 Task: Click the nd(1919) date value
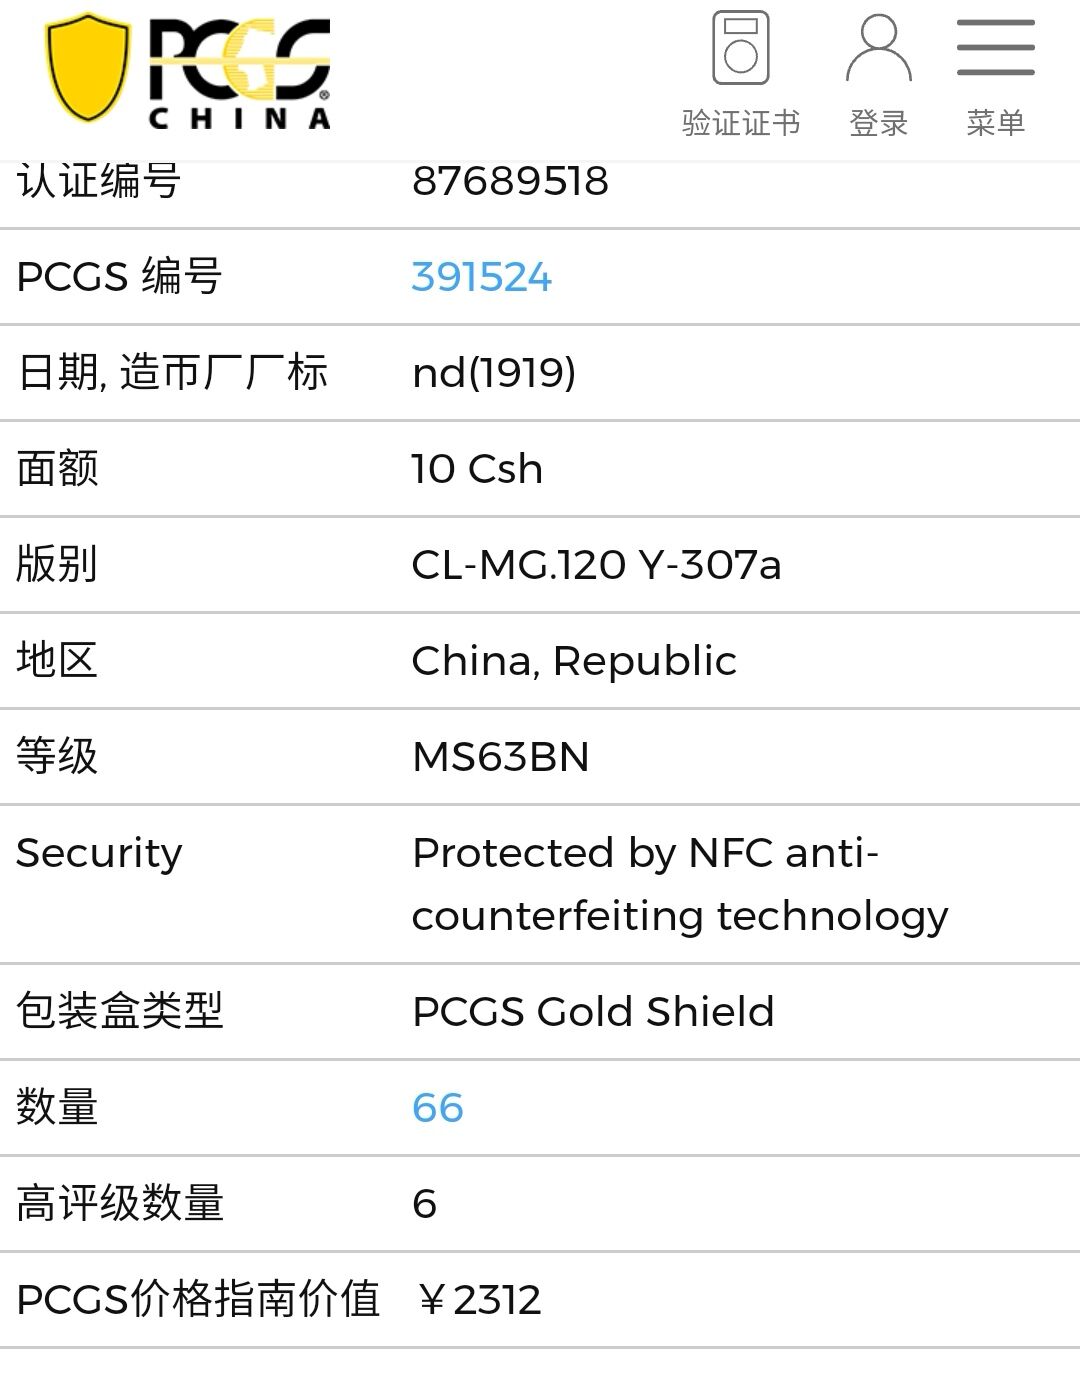pyautogui.click(x=494, y=373)
